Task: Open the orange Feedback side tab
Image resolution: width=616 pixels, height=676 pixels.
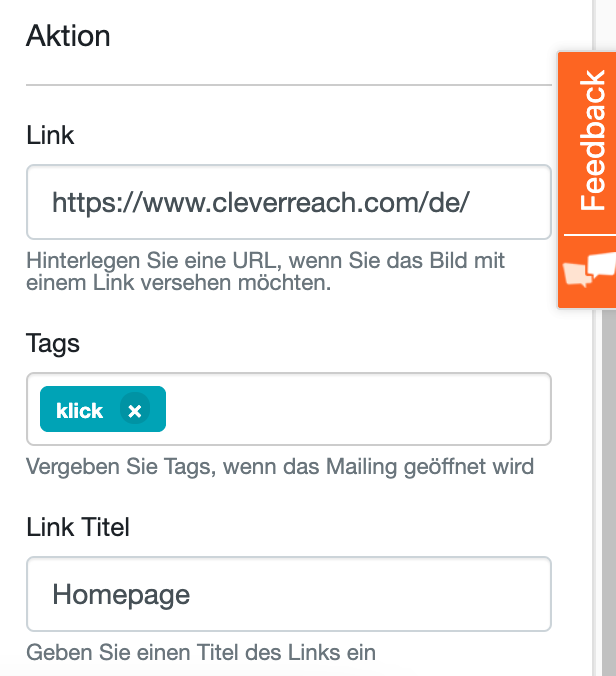Action: click(587, 180)
